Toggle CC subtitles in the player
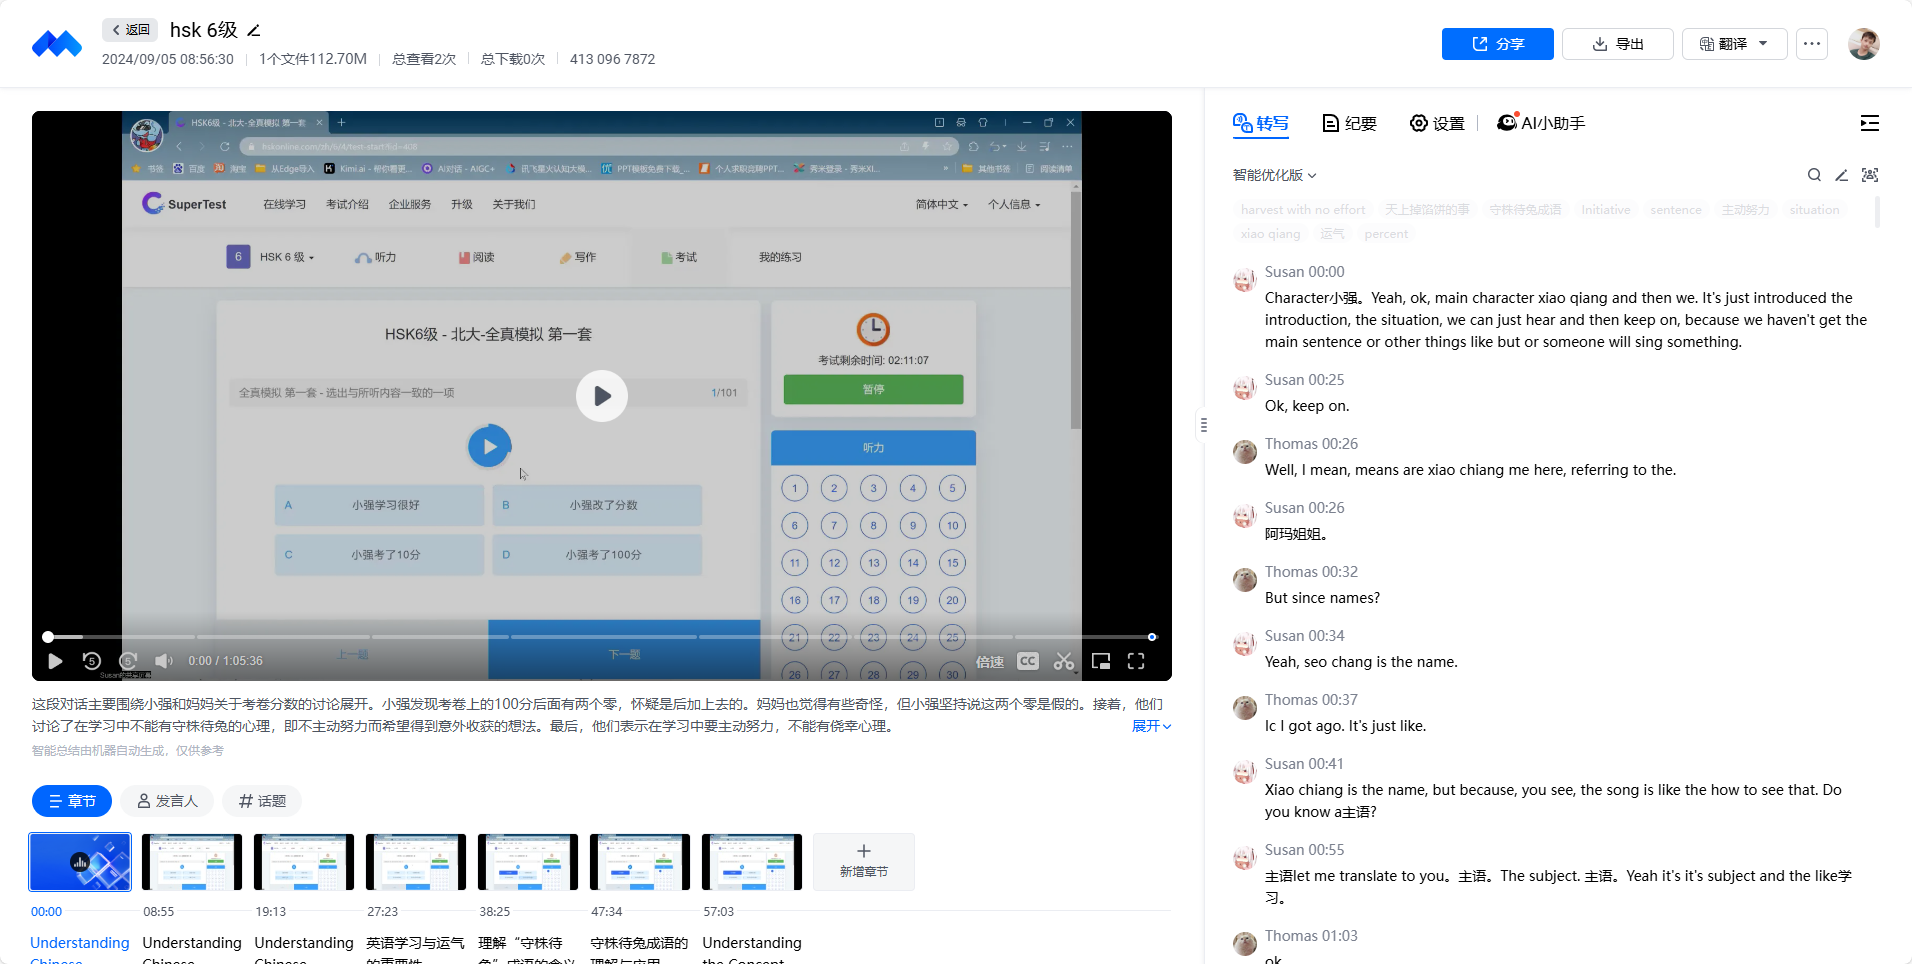This screenshot has height=964, width=1912. (x=1027, y=661)
